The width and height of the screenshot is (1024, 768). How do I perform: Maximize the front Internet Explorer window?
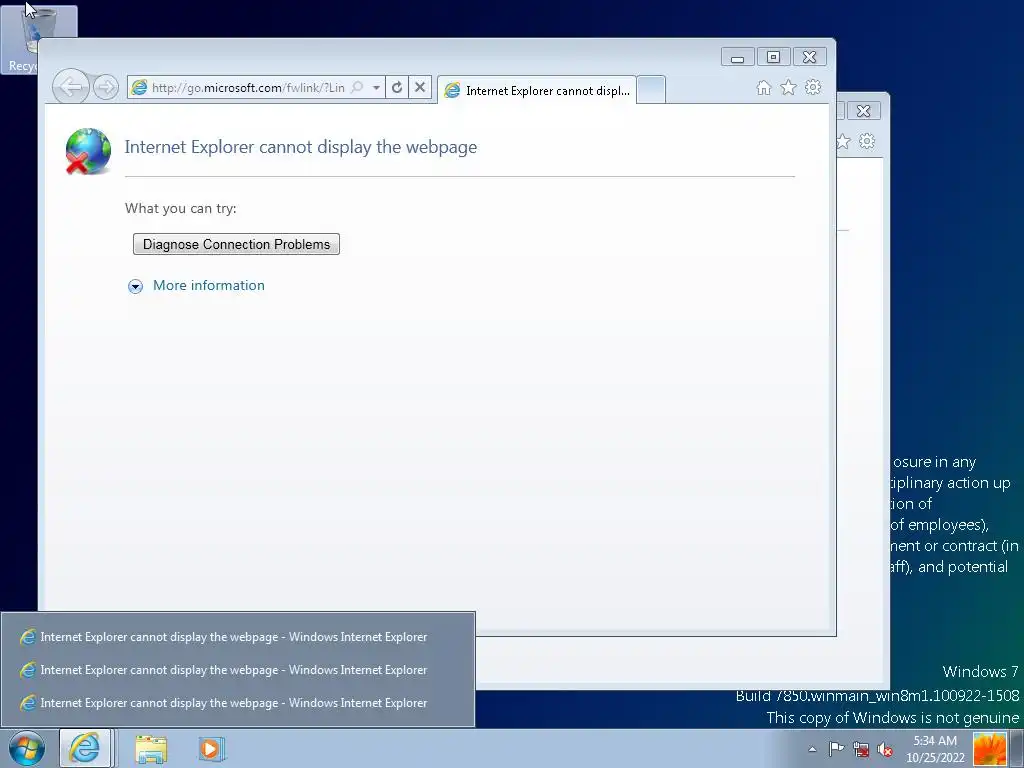click(x=773, y=57)
